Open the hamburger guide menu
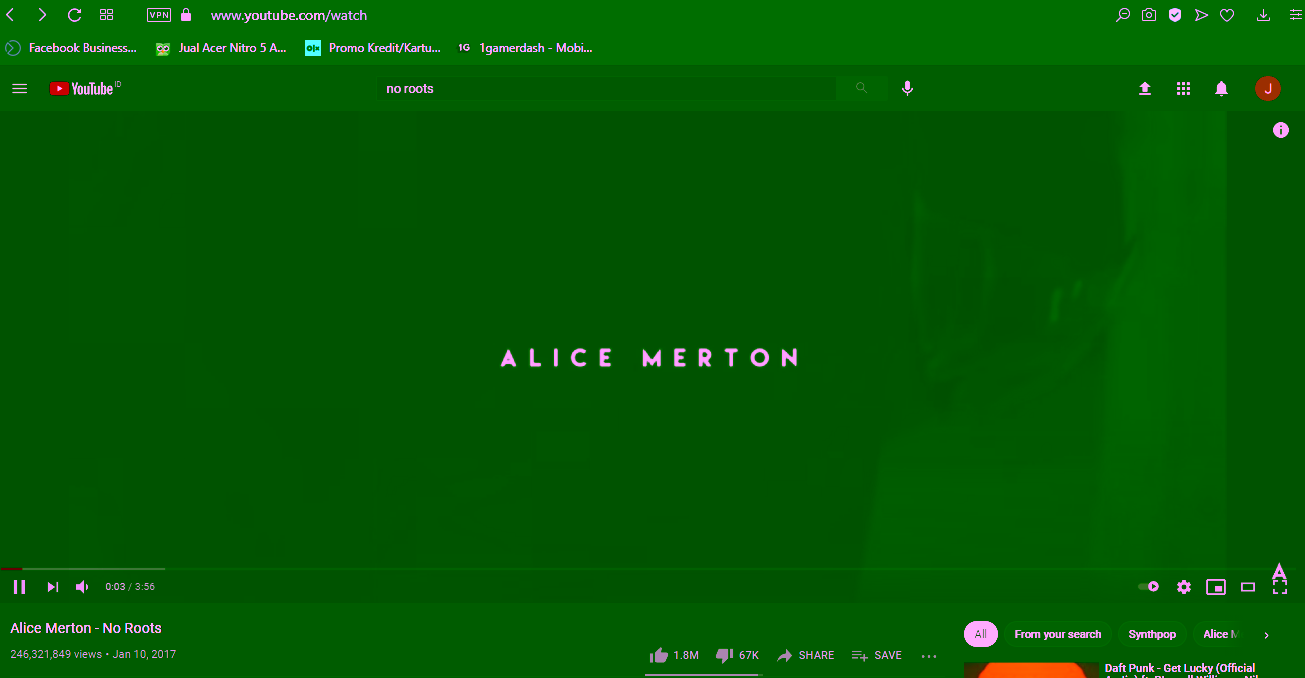Viewport: 1305px width, 678px height. tap(19, 89)
